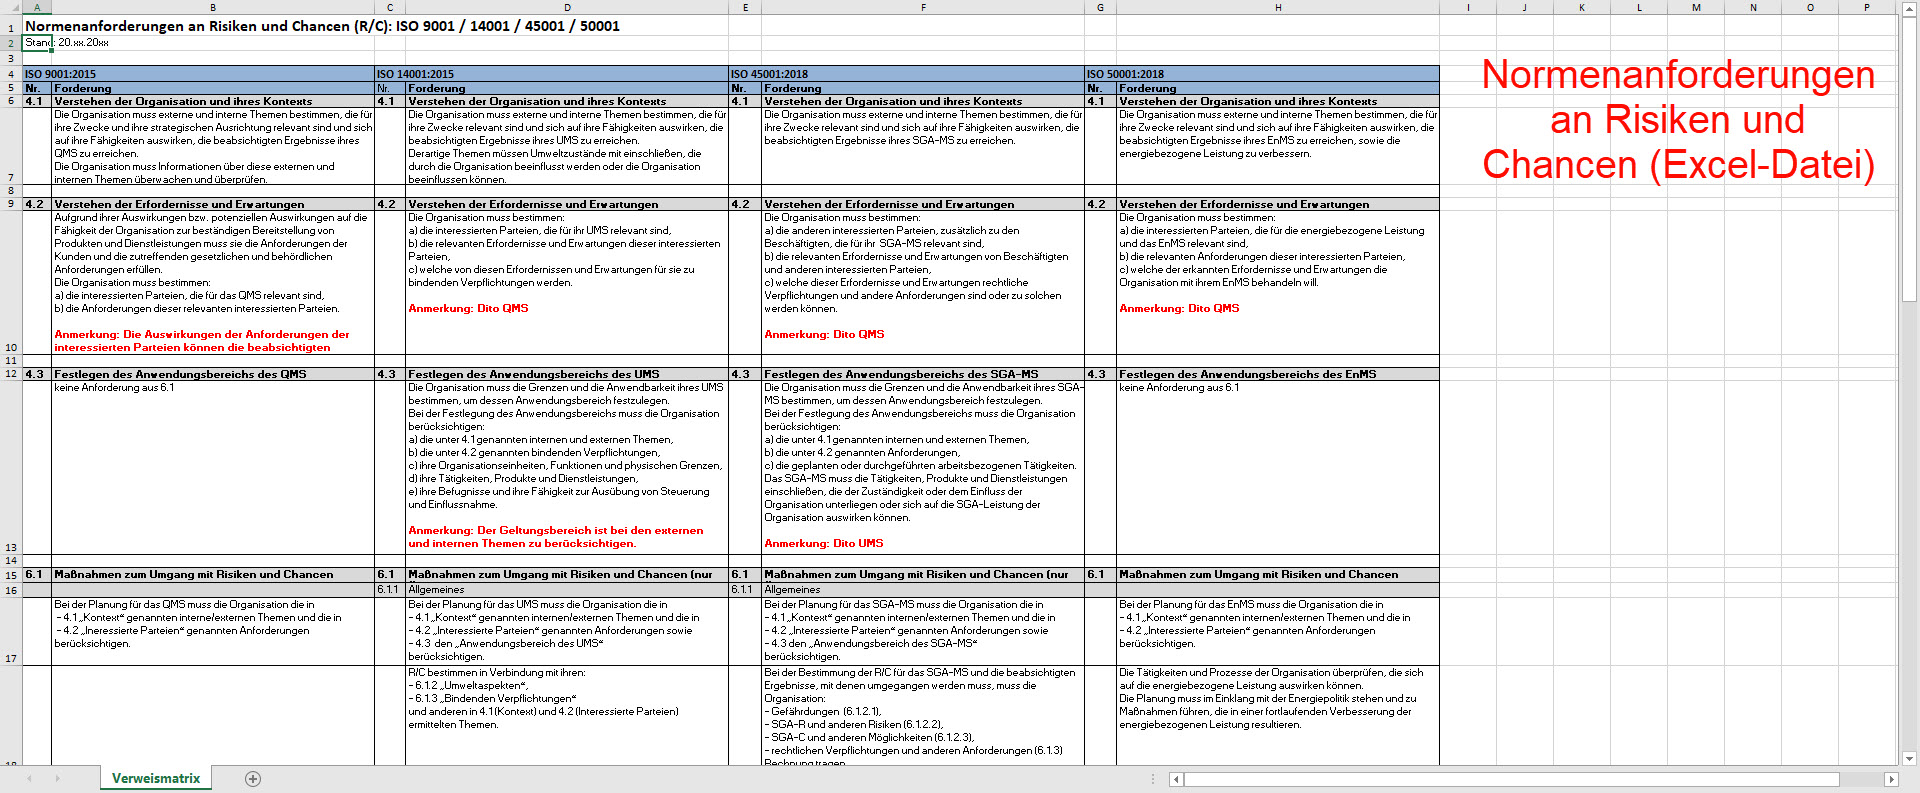The height and width of the screenshot is (793, 1920).
Task: Add a new sheet with the plus icon
Action: (x=253, y=779)
